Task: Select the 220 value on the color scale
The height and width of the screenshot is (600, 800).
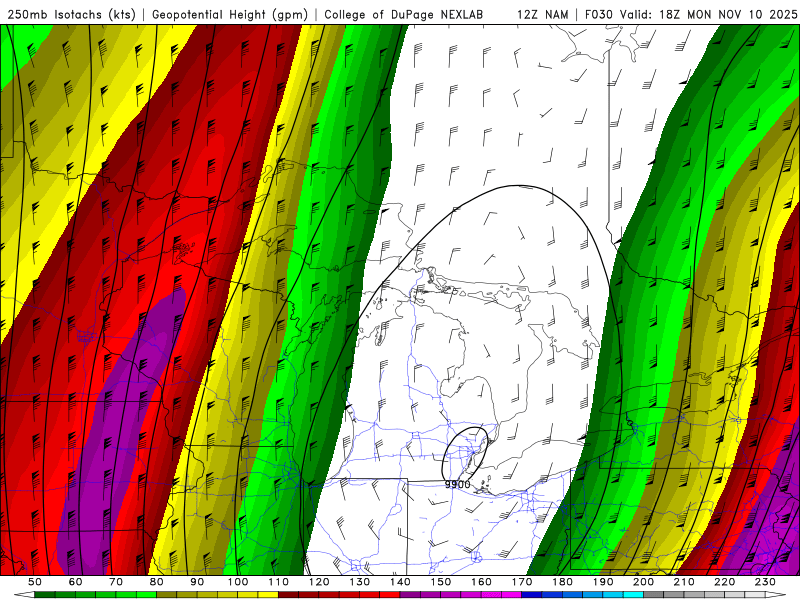Action: click(724, 582)
